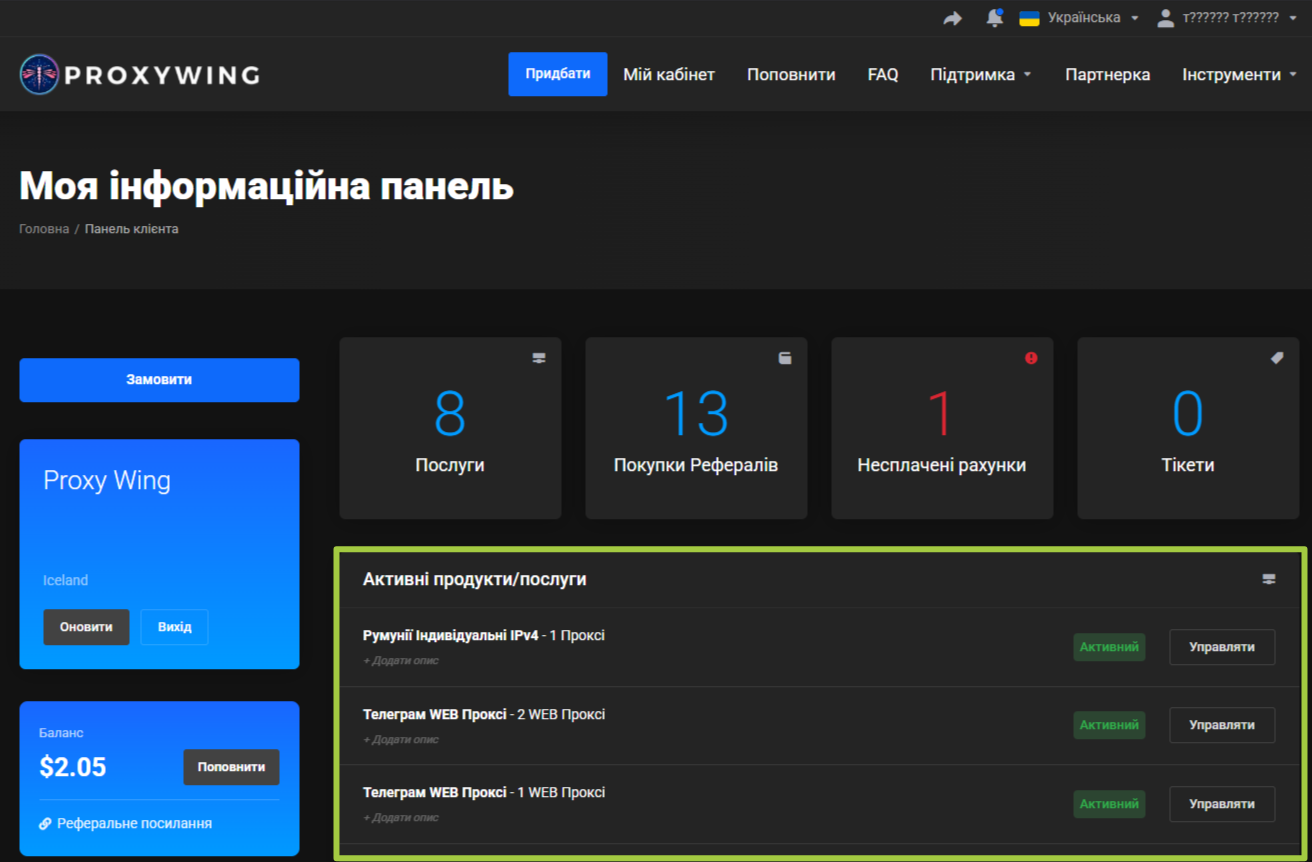Click the Активні продукти/послуги heading
Viewport: 1312px width, 862px height.
[x=475, y=579]
